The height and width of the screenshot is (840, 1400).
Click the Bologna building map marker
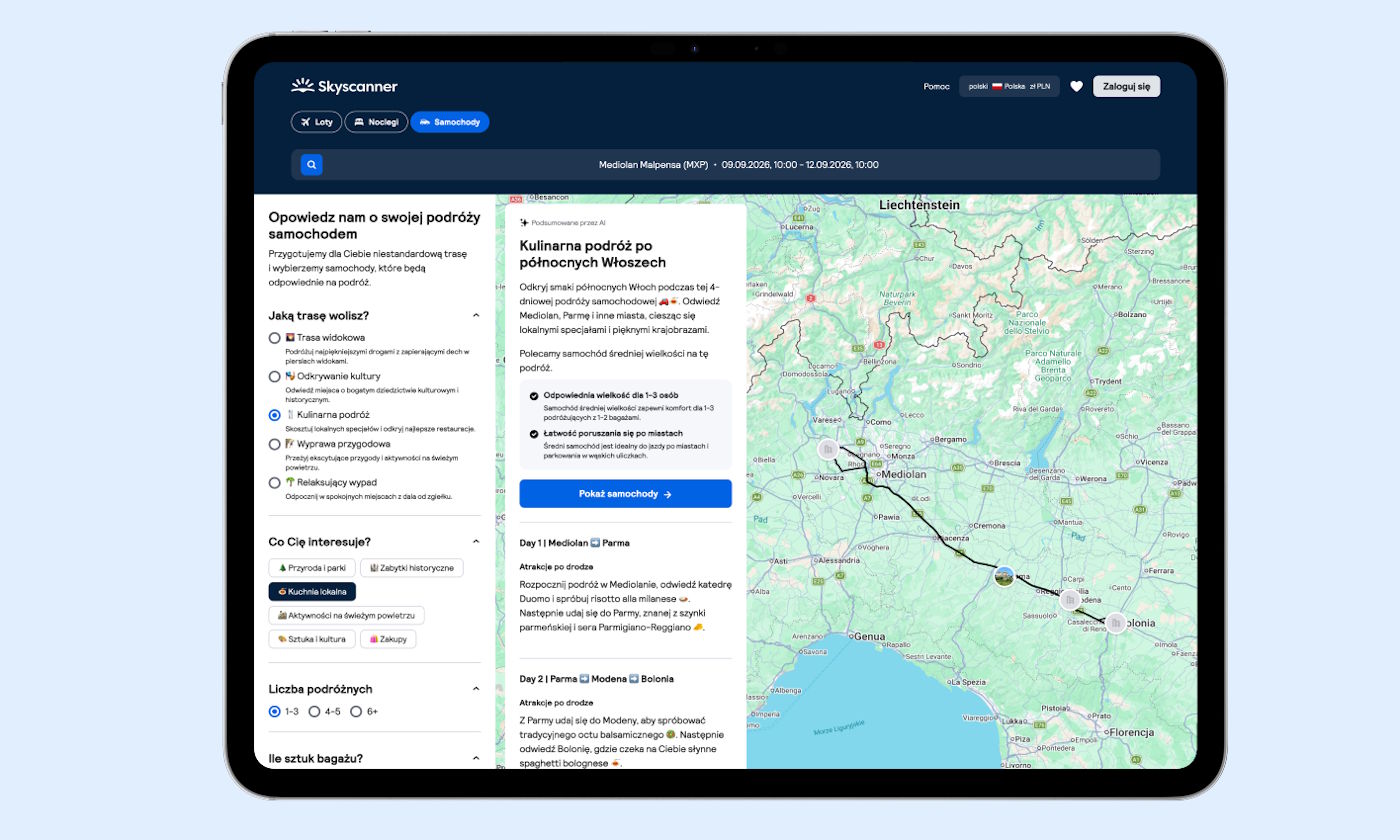(1115, 622)
